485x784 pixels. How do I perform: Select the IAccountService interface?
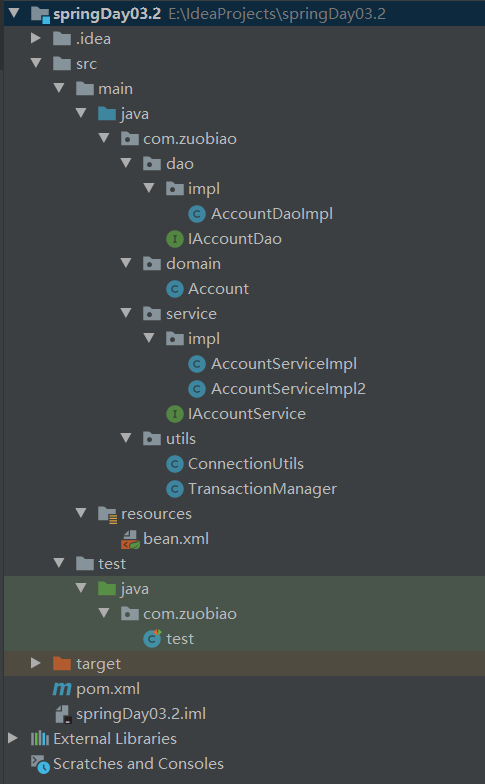[246, 414]
